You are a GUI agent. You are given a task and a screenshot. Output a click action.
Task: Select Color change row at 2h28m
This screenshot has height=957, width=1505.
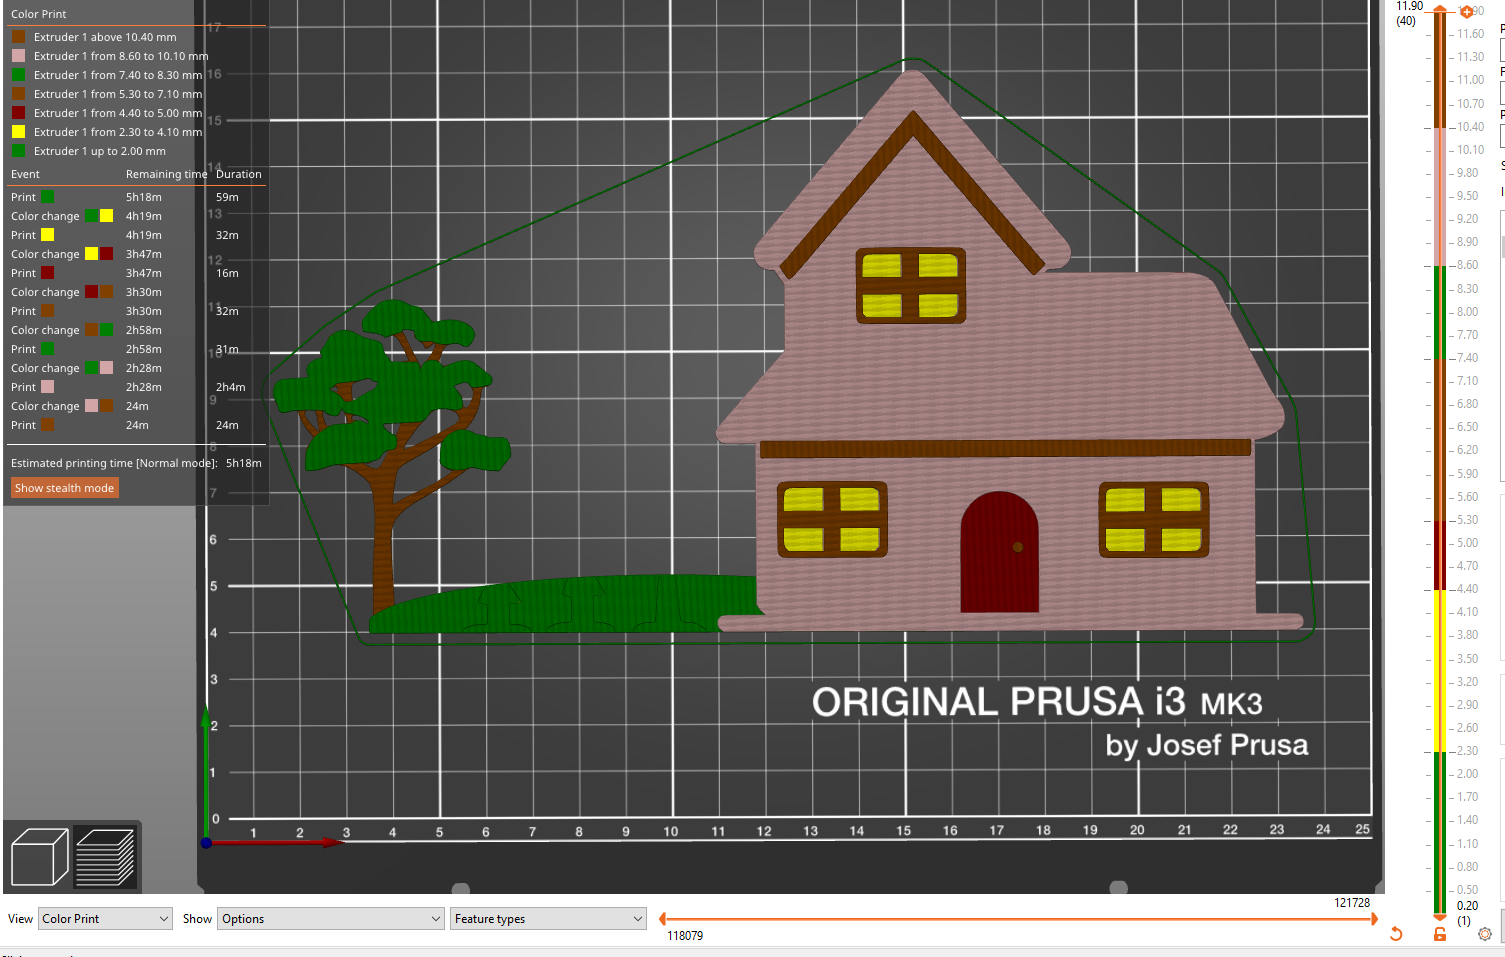[137, 368]
